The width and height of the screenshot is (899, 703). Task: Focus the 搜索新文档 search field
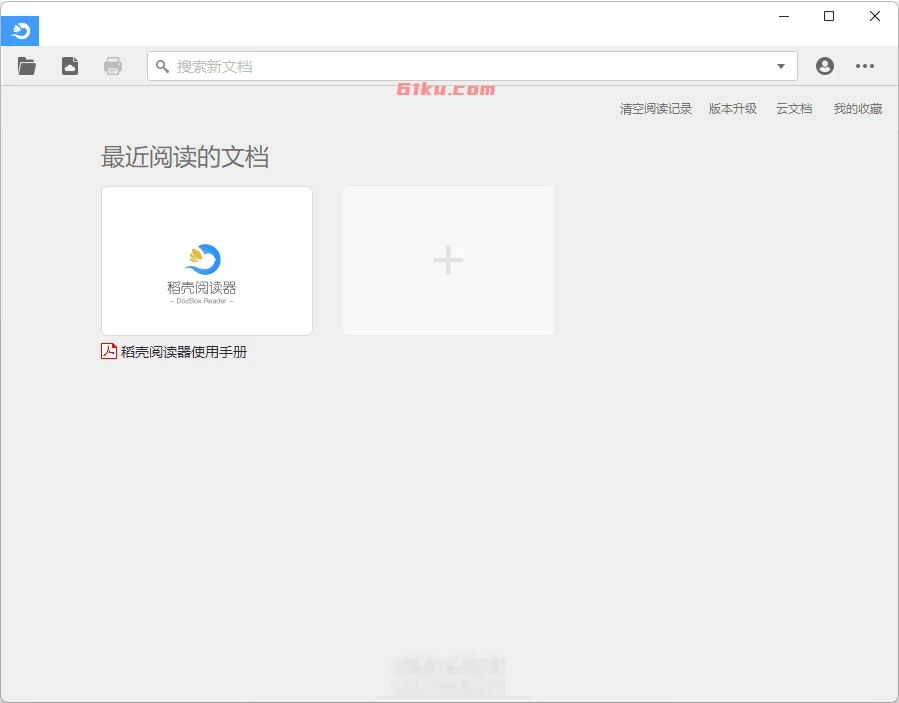click(x=472, y=67)
